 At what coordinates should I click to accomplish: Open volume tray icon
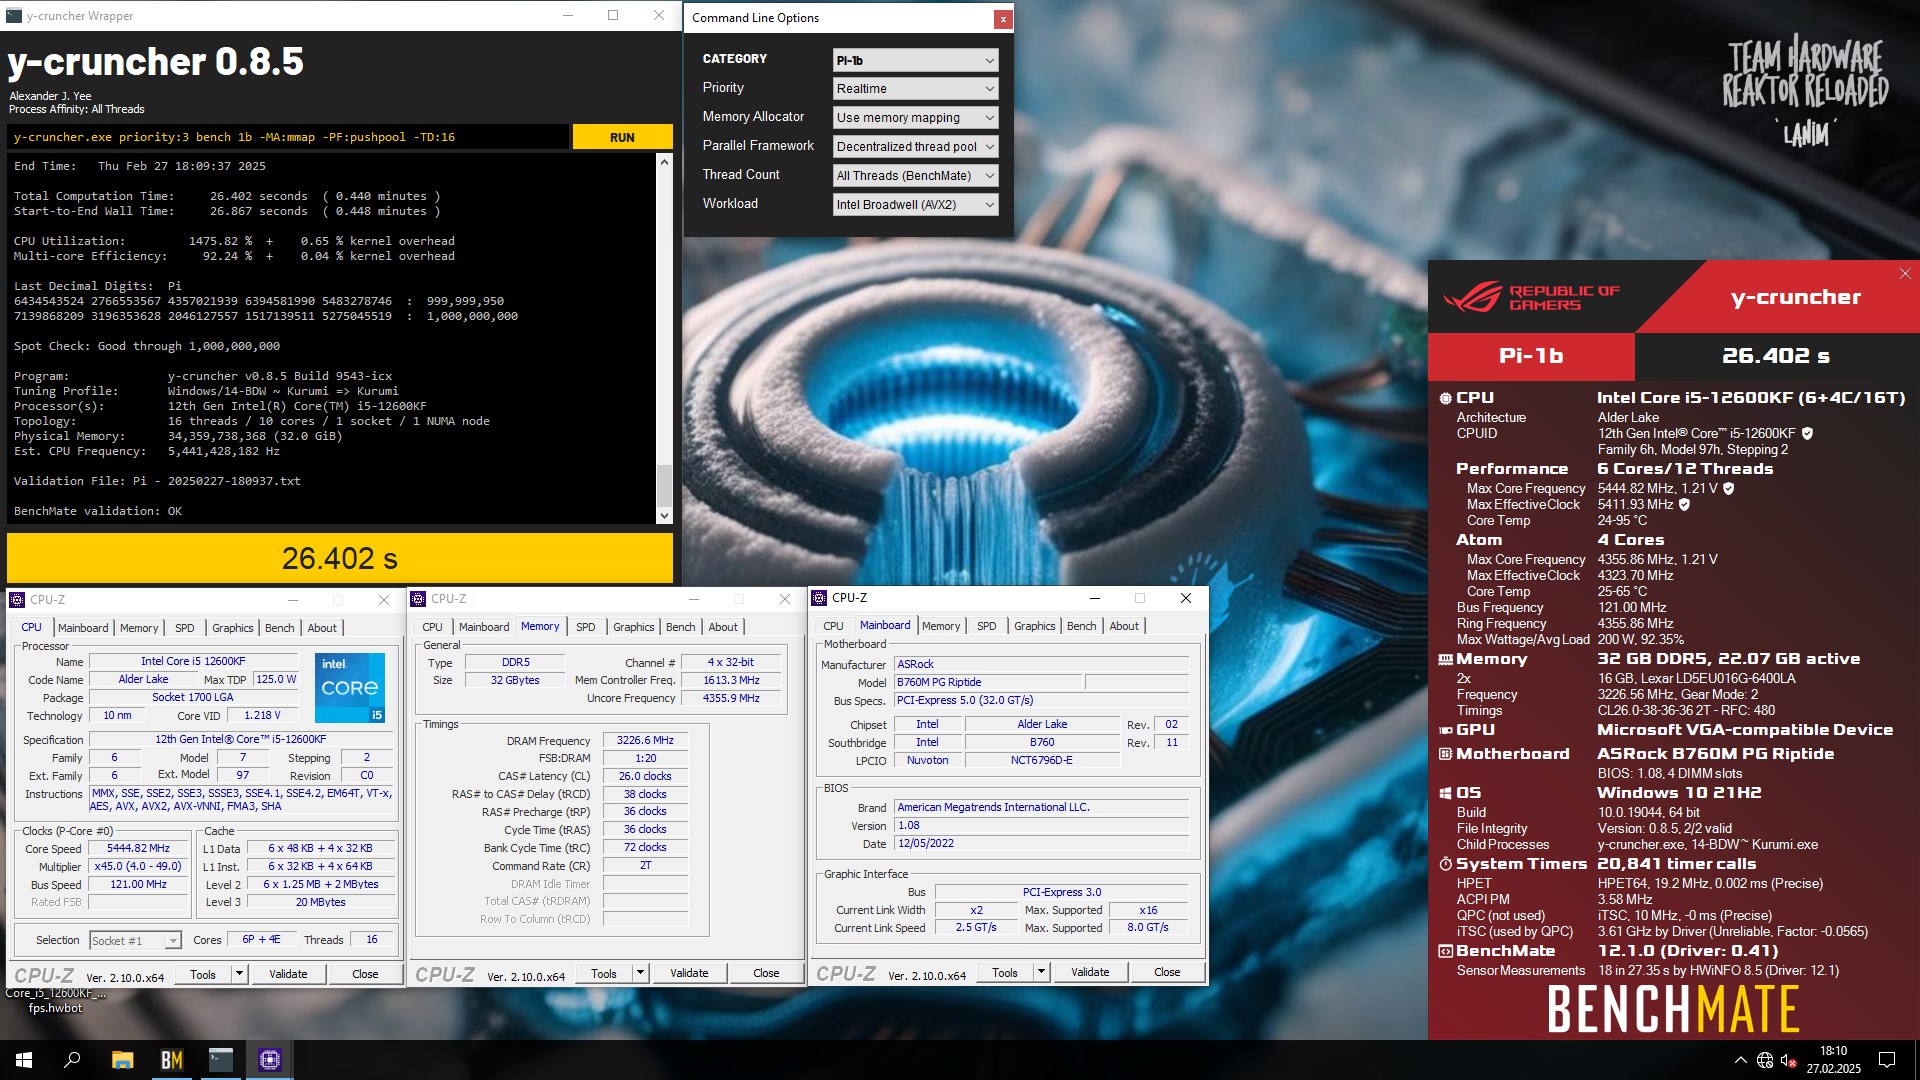[1789, 1060]
